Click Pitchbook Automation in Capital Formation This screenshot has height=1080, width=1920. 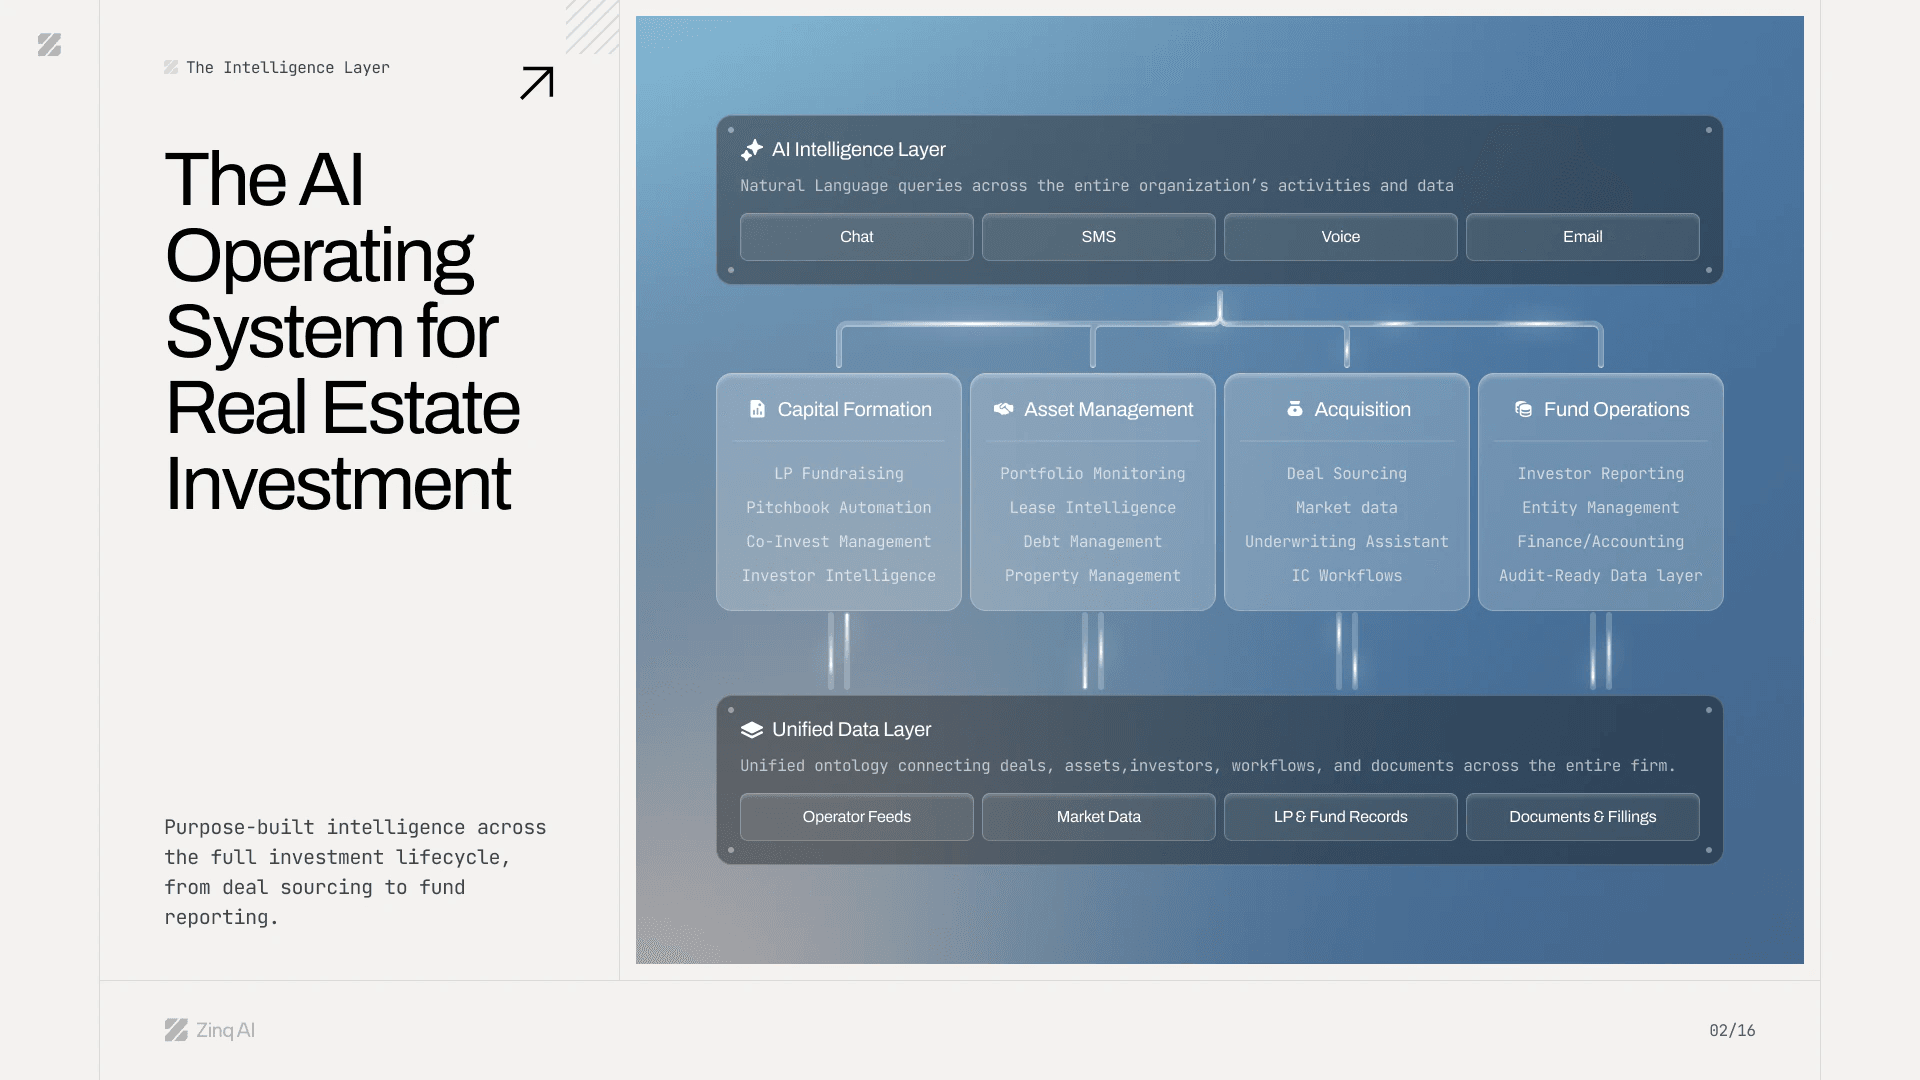click(839, 508)
